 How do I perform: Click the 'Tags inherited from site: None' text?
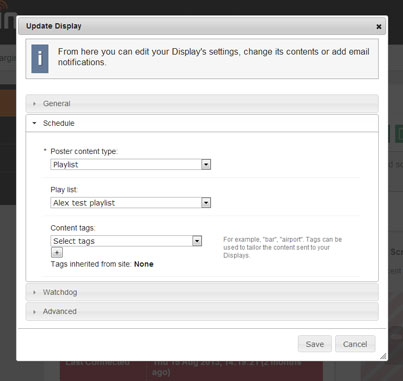pyautogui.click(x=102, y=264)
